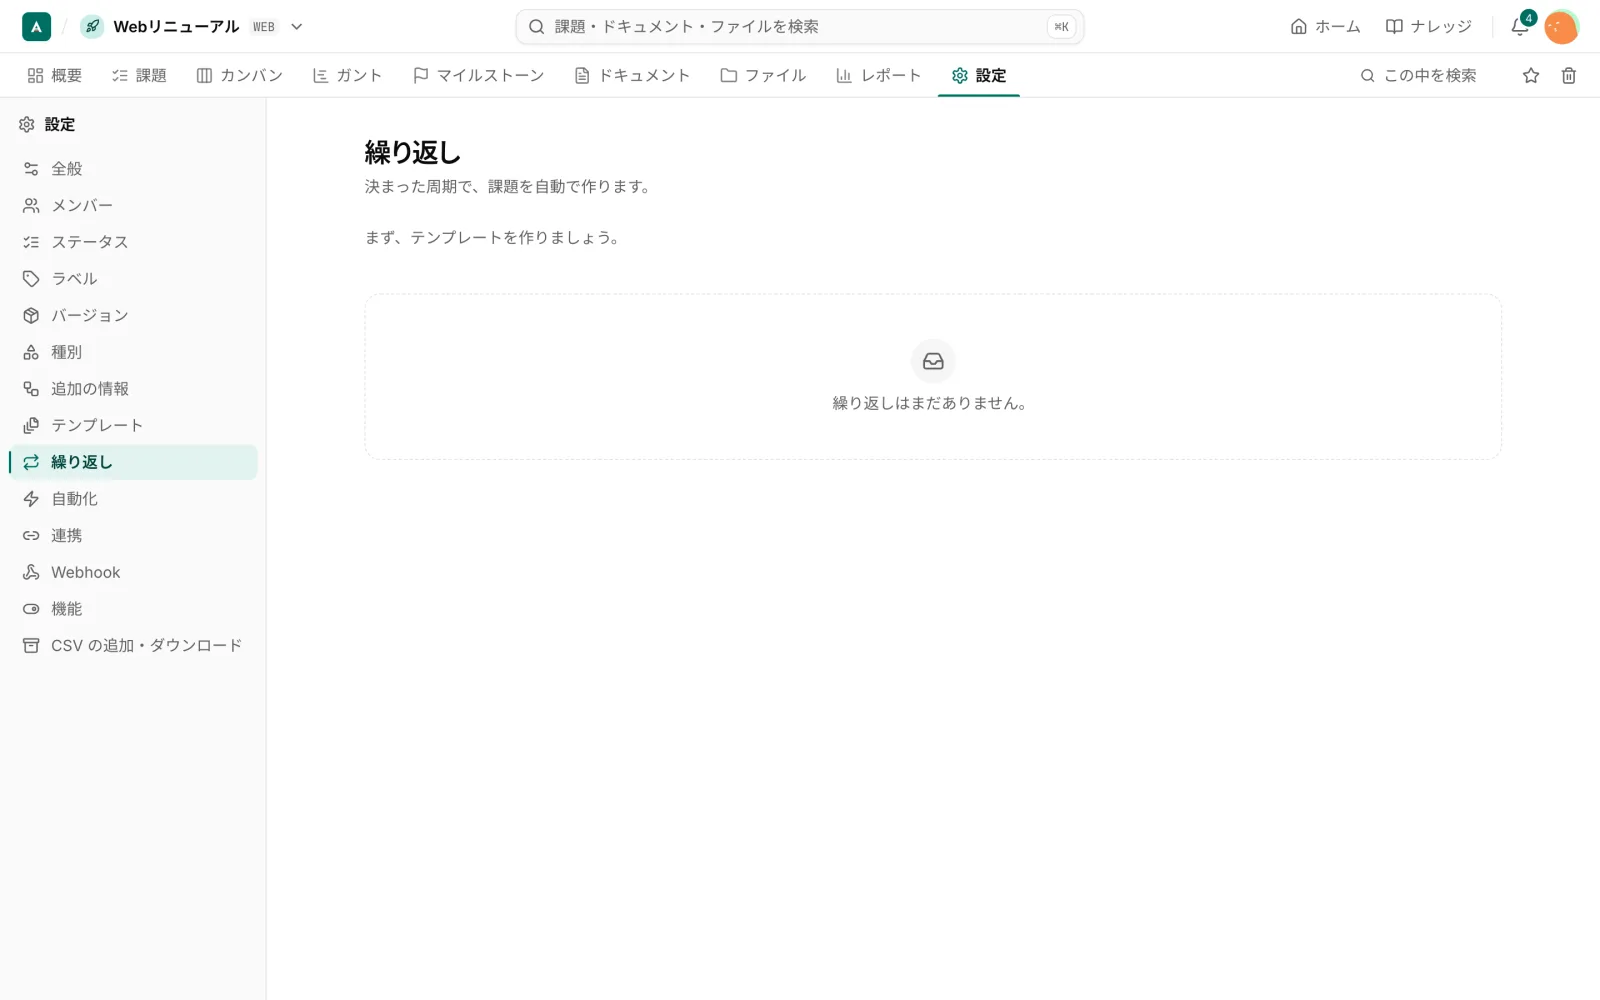Open テンプレート settings in sidebar
Viewport: 1600px width, 1000px height.
[133, 425]
